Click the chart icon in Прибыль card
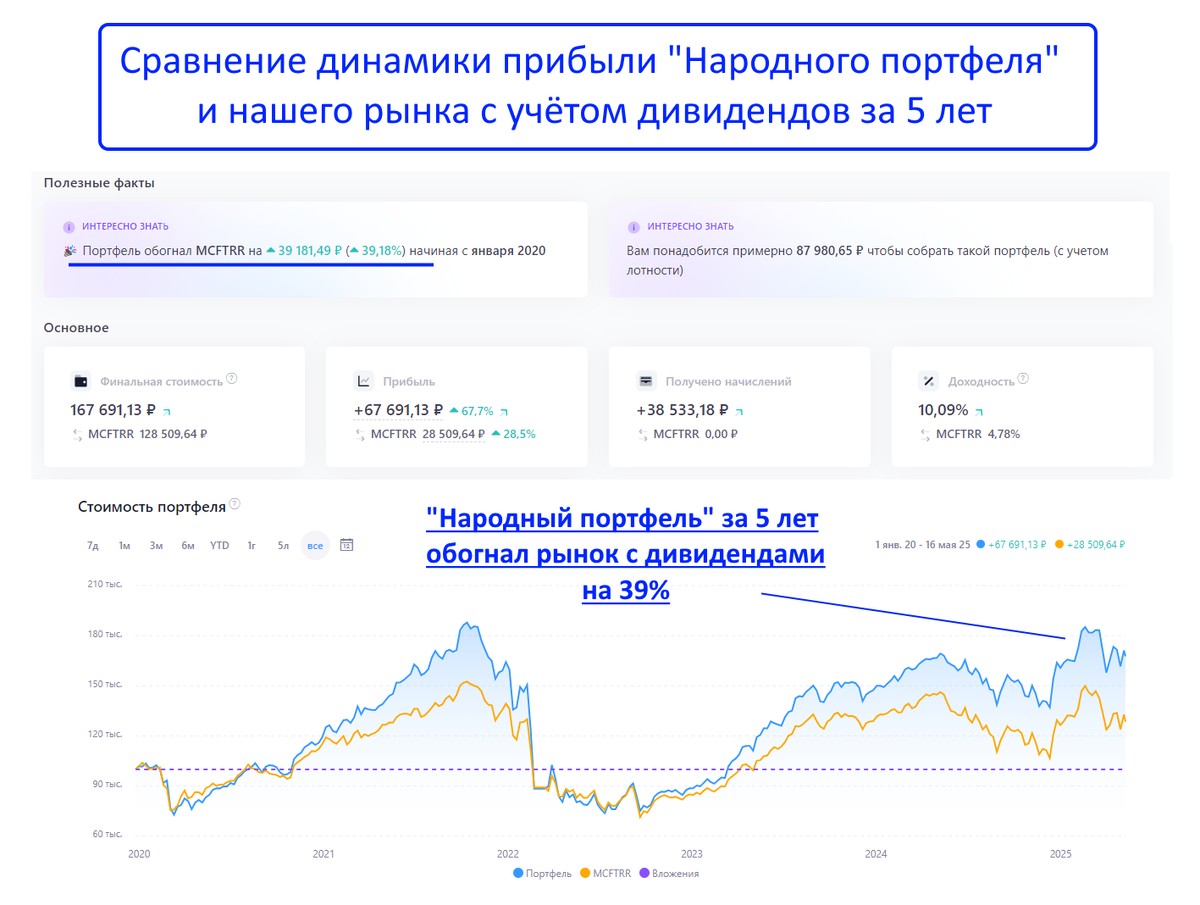Screen dimensions: 1200x905 [364, 381]
